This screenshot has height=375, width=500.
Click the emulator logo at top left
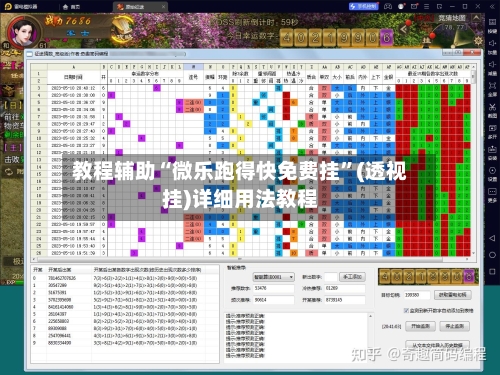pos(8,6)
